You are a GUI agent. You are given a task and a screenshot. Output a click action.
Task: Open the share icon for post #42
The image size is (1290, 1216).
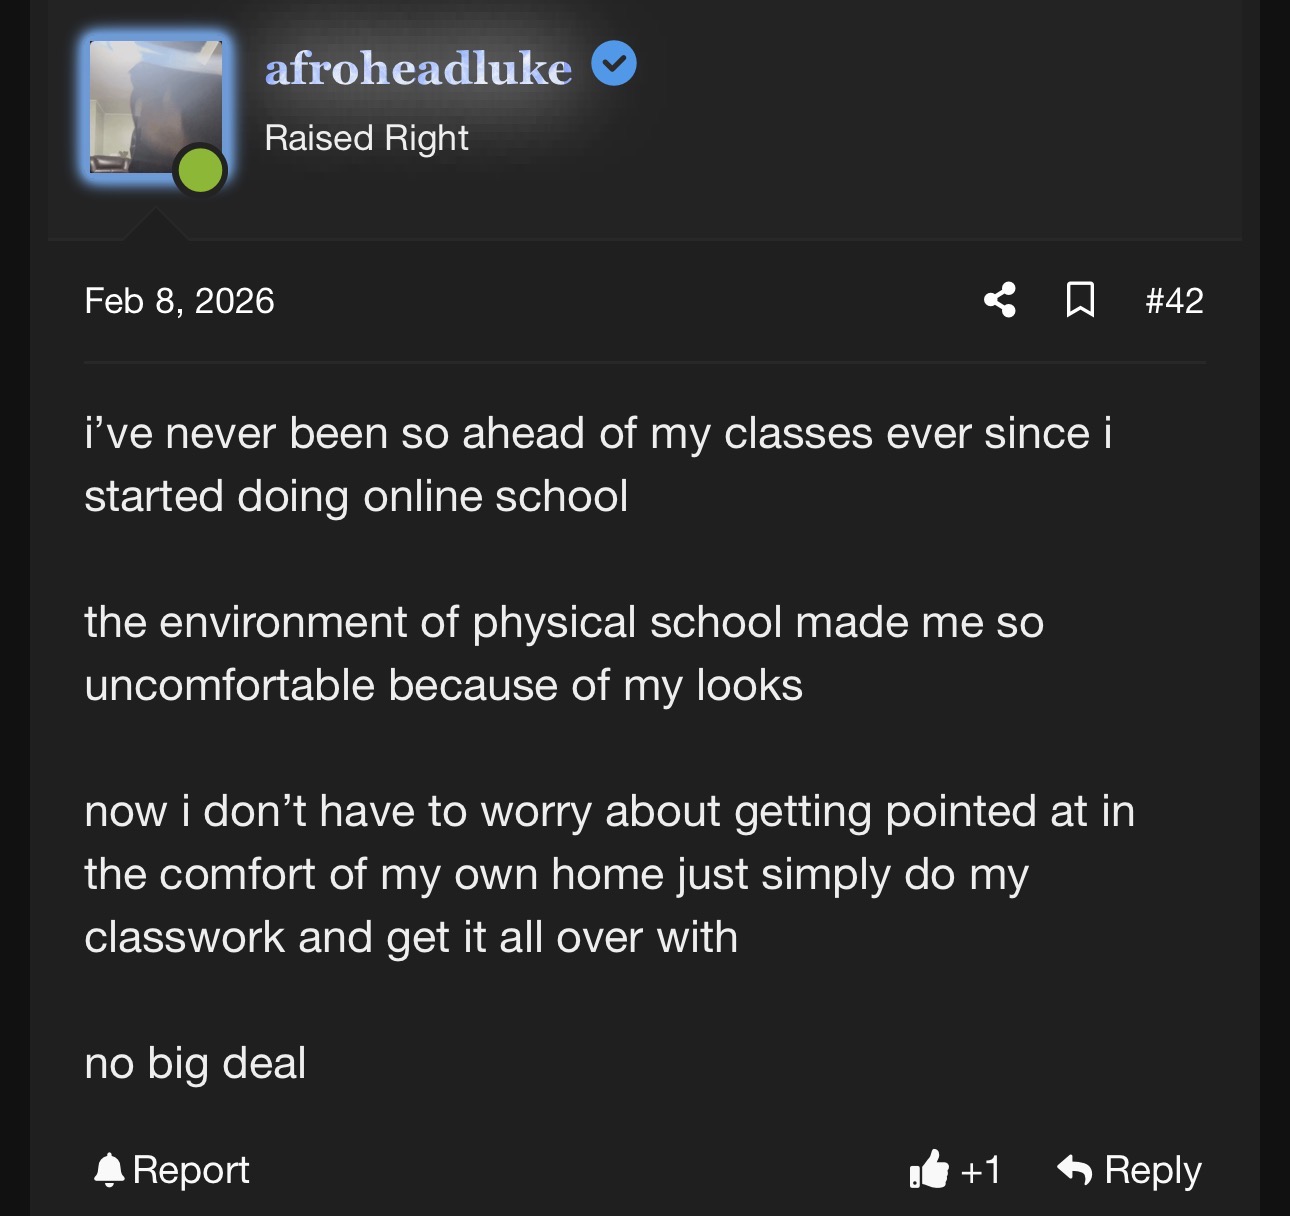pyautogui.click(x=1000, y=300)
